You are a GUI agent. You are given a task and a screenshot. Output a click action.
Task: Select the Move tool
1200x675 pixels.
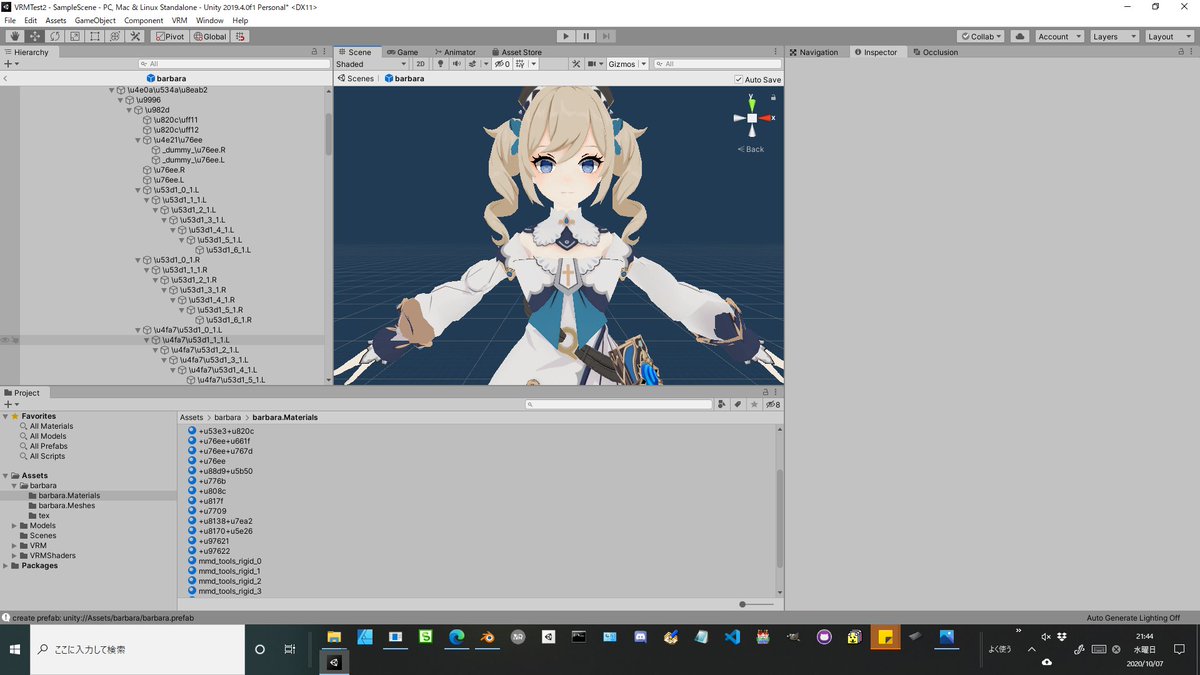coord(34,36)
